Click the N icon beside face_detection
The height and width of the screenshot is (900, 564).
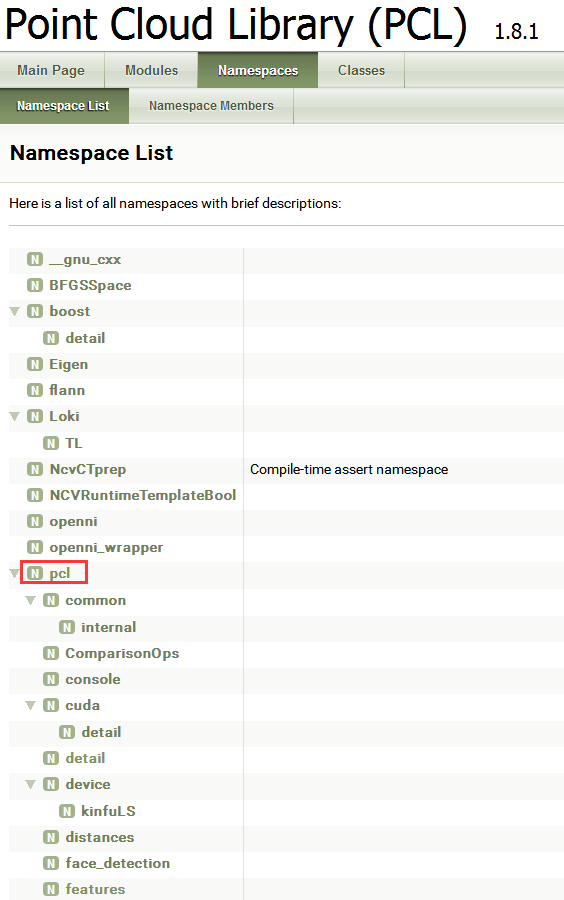(x=51, y=863)
